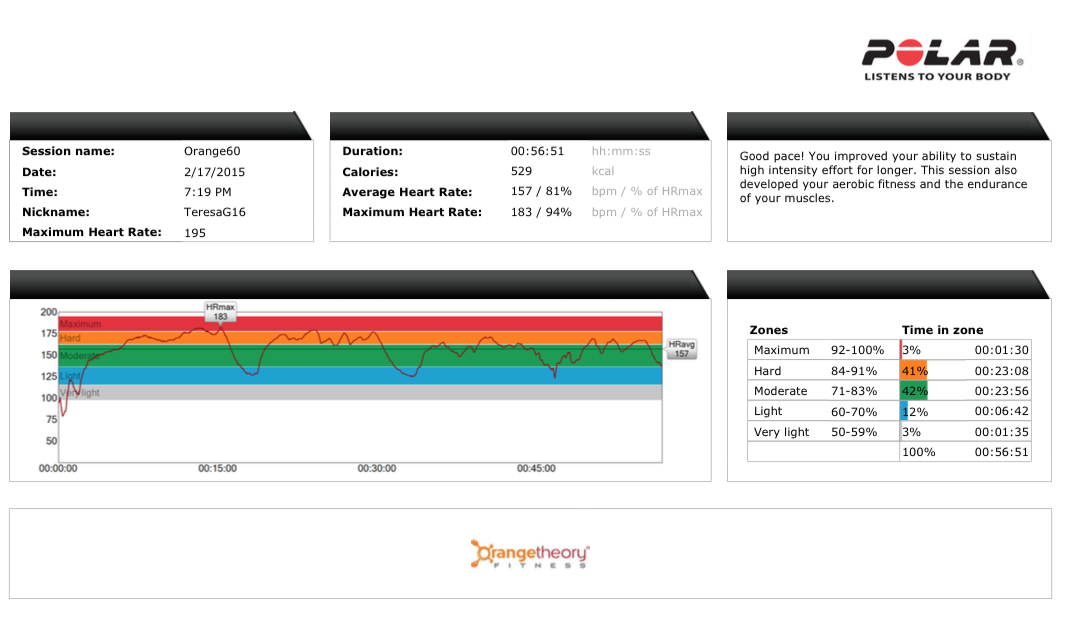This screenshot has height=626, width=1078.
Task: Click the orange 41% Hard time bar
Action: coord(914,371)
